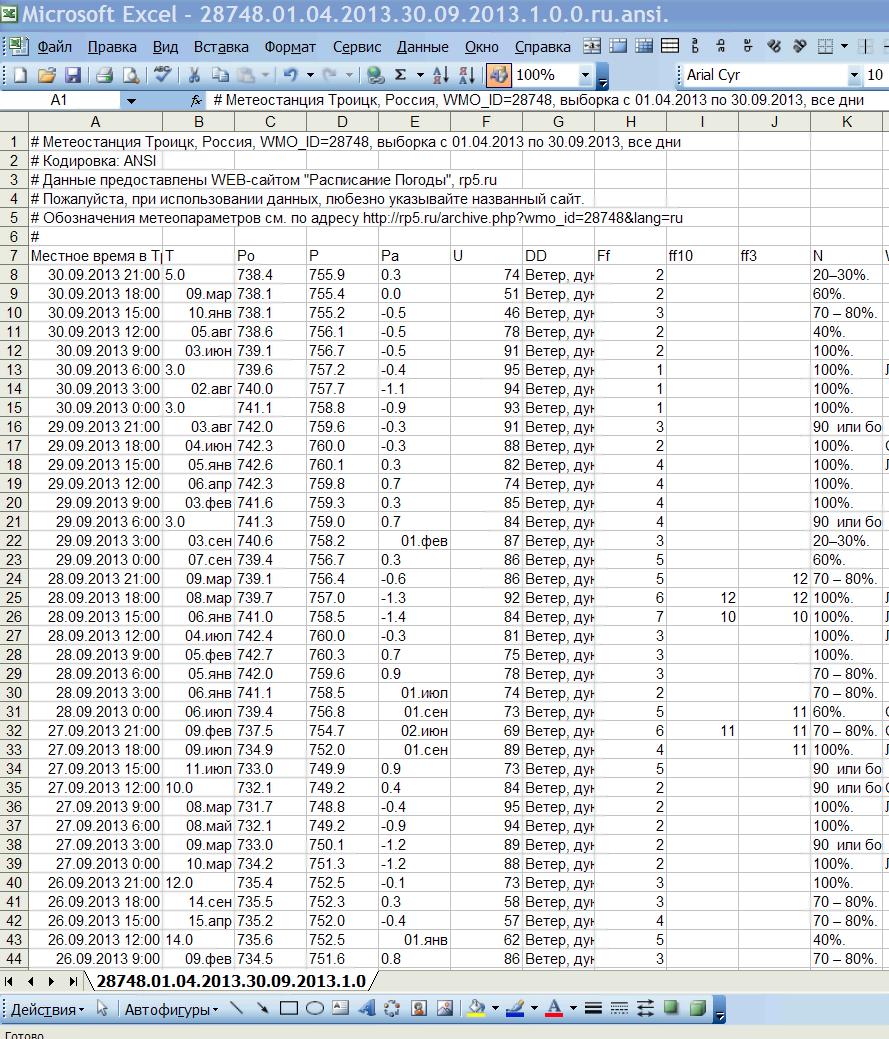The height and width of the screenshot is (1039, 889).
Task: Open the Данные menu
Action: coord(422,47)
